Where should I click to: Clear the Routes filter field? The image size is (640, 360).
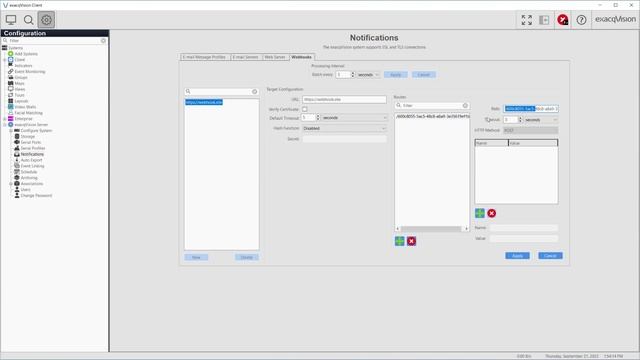[x=465, y=105]
